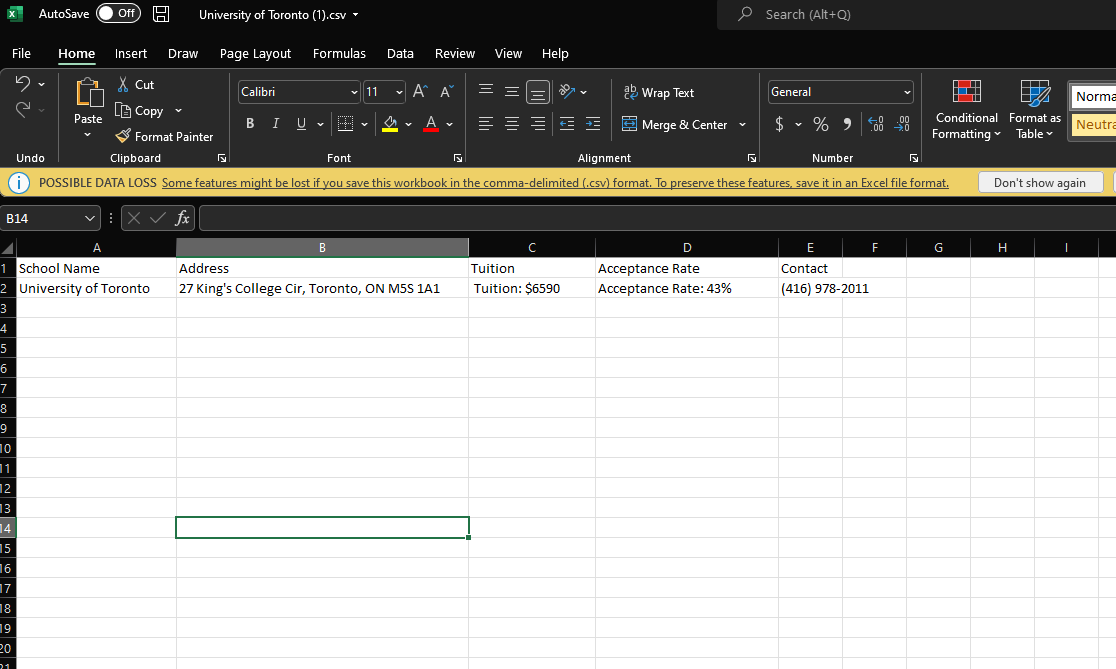The image size is (1116, 669).
Task: Click Increase Decimal icon
Action: pyautogui.click(x=876, y=125)
